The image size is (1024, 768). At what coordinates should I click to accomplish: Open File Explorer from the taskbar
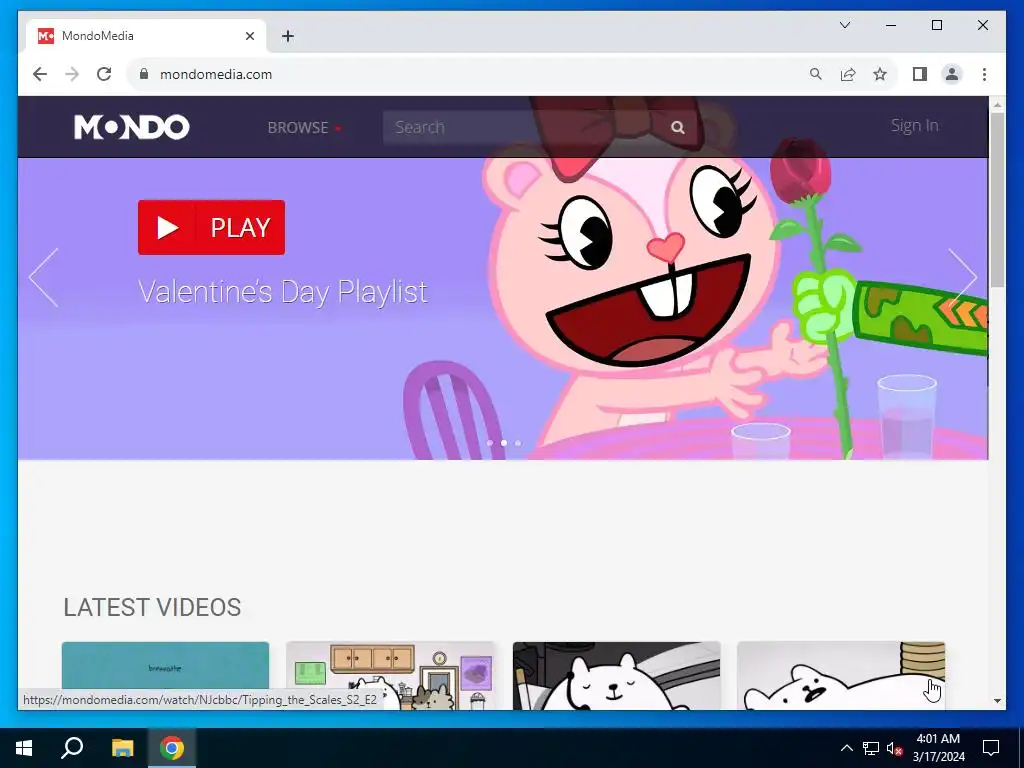[122, 748]
